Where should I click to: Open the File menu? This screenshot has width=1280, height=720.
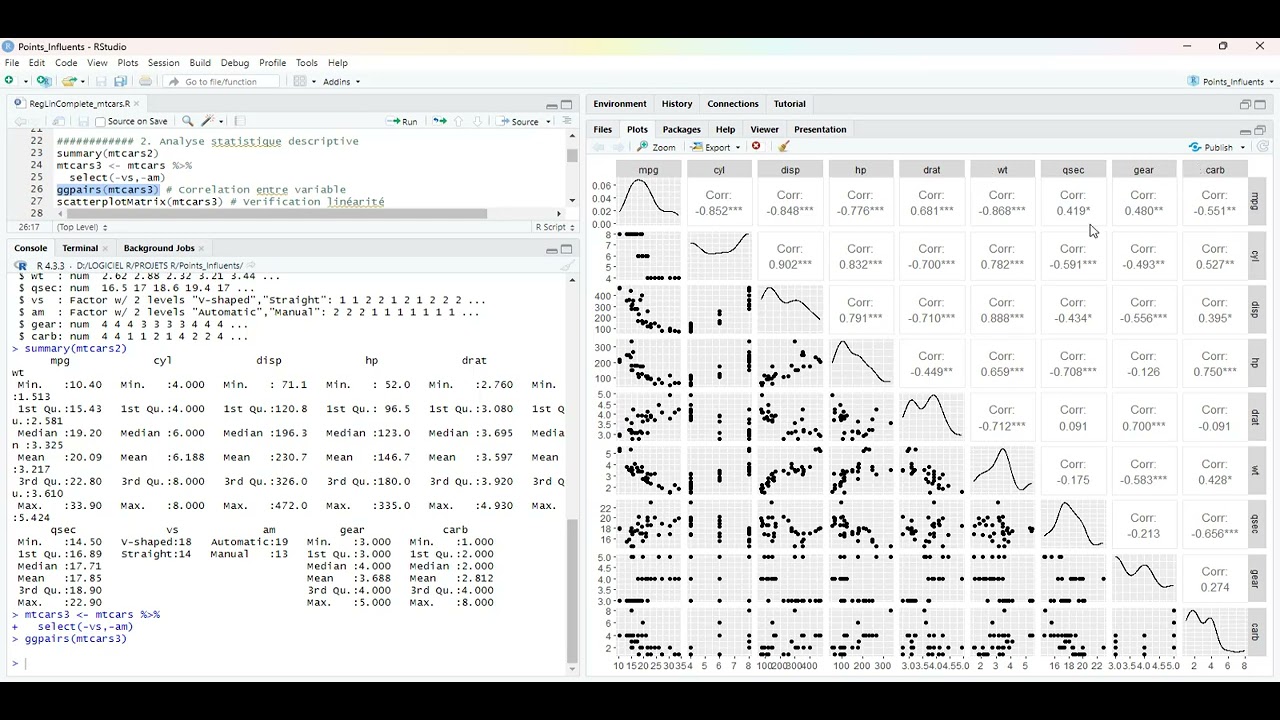12,63
